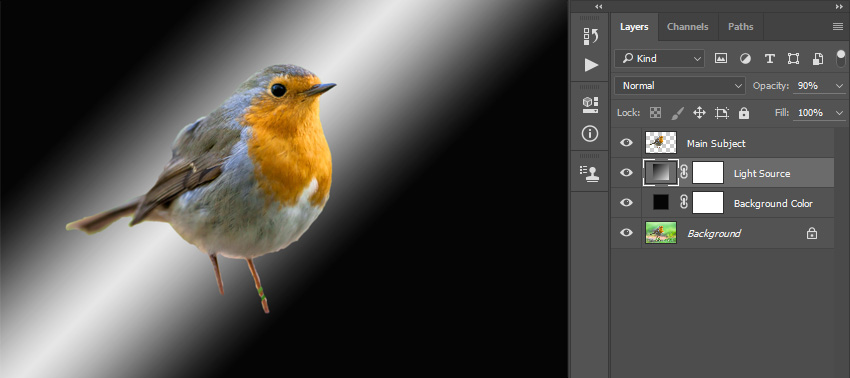Select the Main Subject layer name
This screenshot has width=850, height=378.
tap(716, 143)
